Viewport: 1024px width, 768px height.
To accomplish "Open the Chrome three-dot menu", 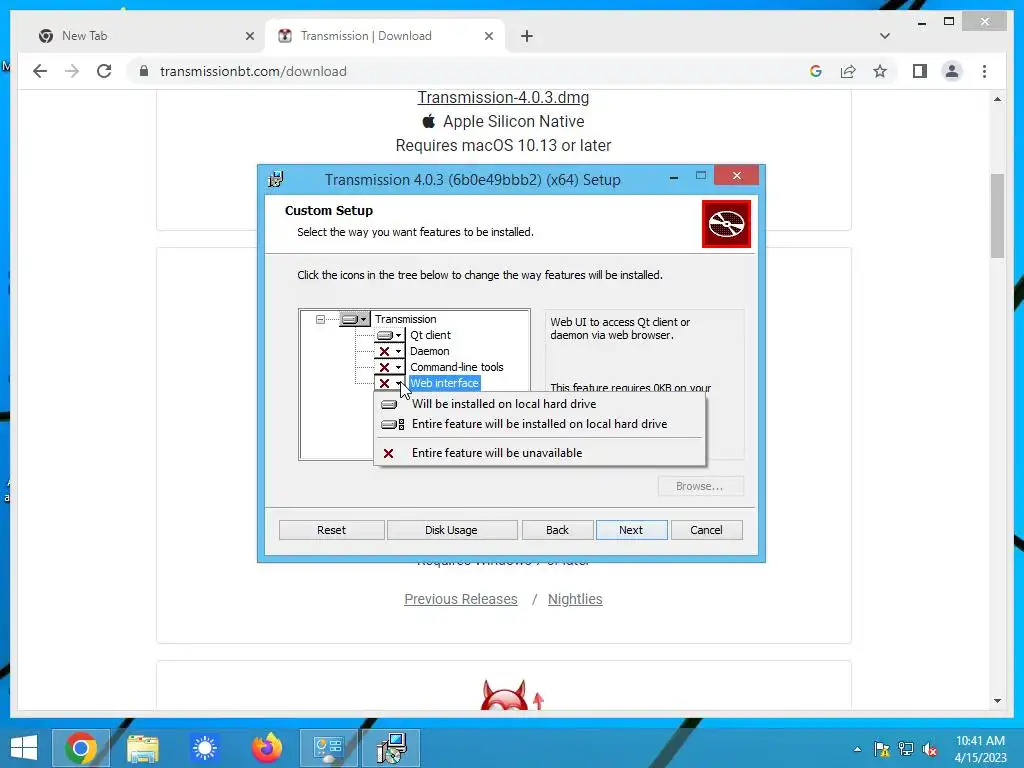I will [x=984, y=71].
